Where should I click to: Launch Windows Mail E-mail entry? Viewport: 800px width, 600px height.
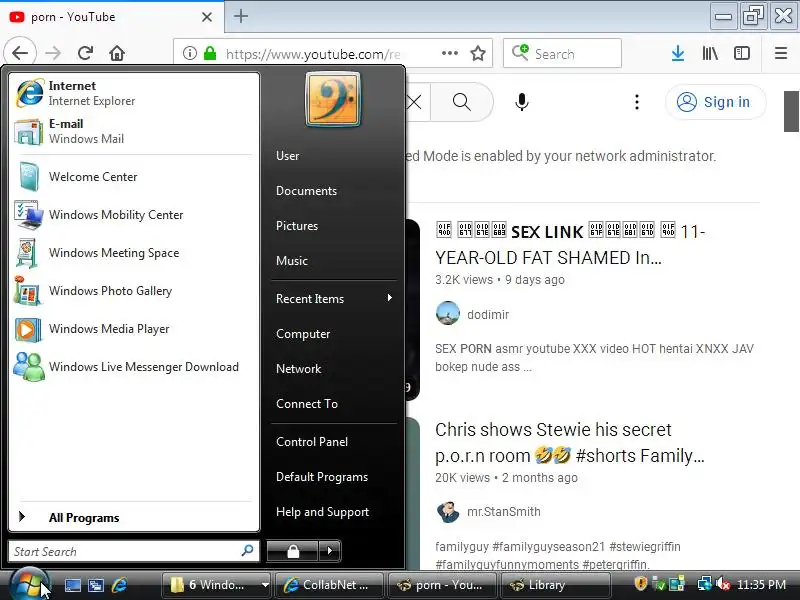pyautogui.click(x=134, y=131)
